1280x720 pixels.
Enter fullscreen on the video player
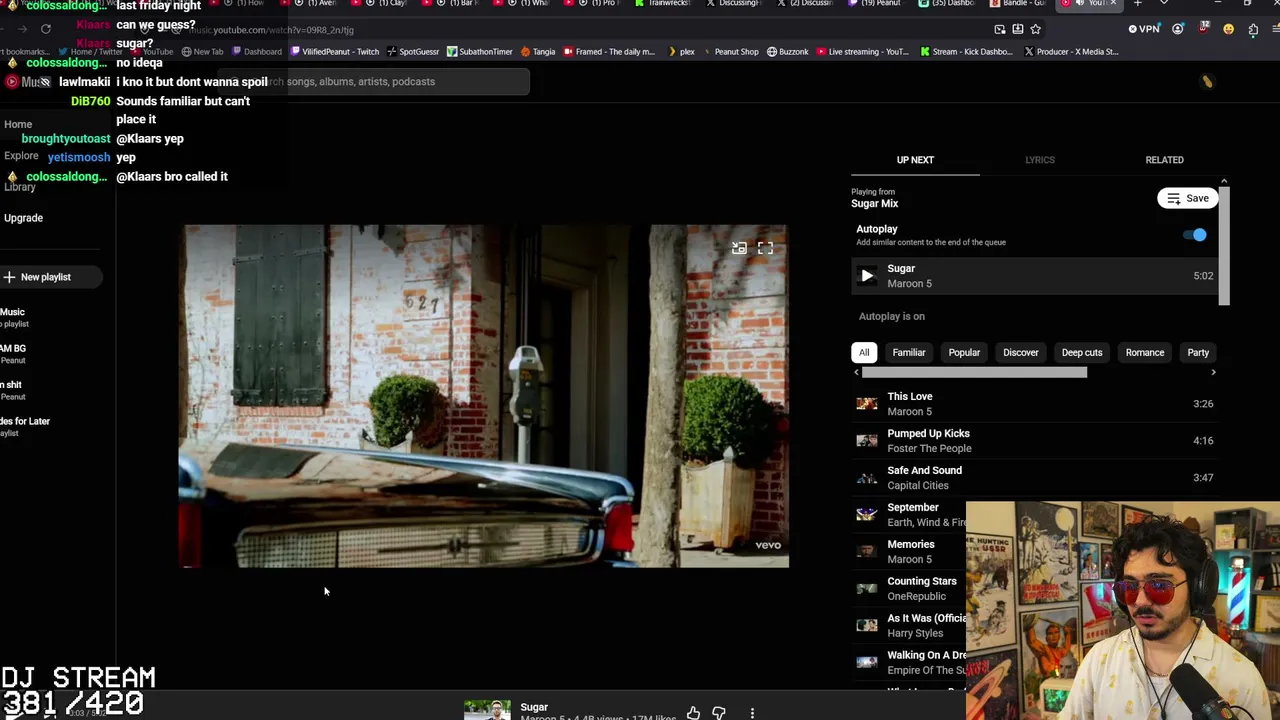(x=765, y=248)
